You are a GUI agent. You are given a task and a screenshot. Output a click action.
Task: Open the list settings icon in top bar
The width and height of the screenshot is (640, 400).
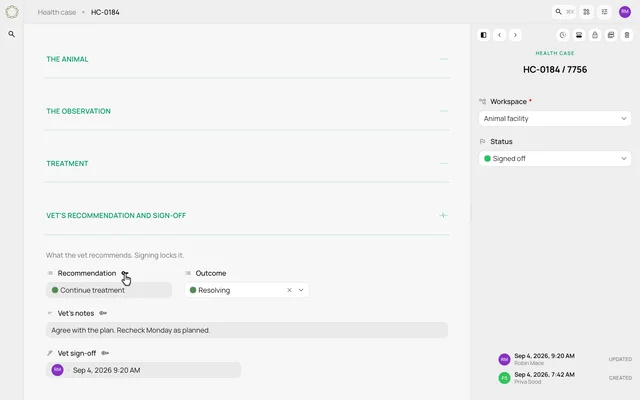604,12
